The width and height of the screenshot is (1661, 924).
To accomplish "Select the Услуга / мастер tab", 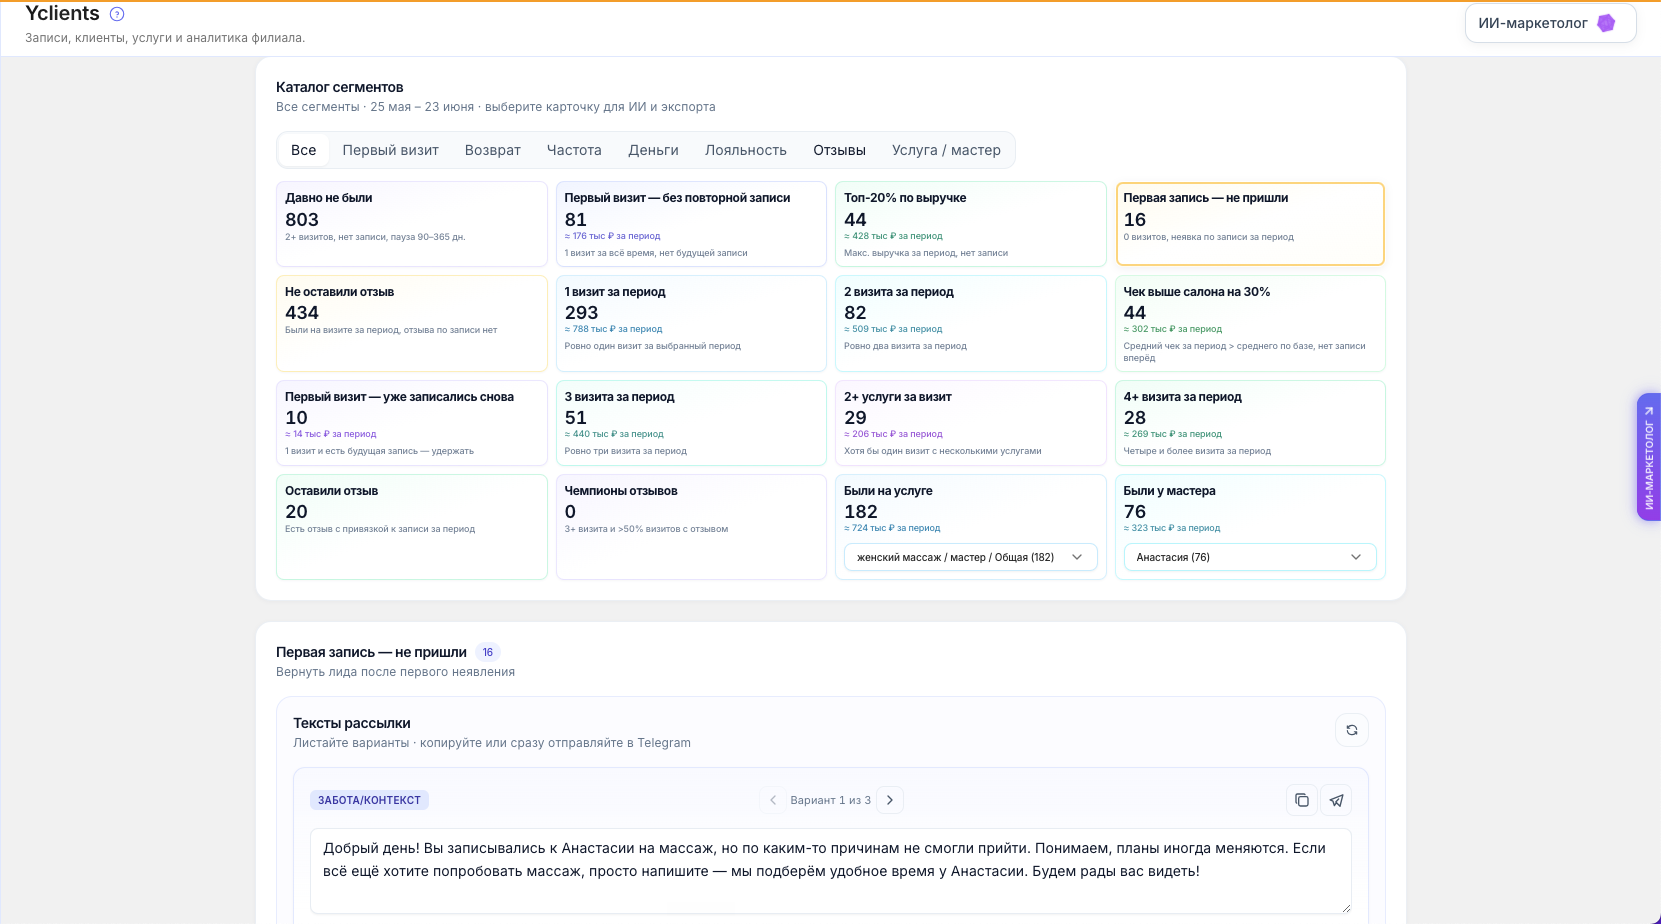I will coord(946,150).
